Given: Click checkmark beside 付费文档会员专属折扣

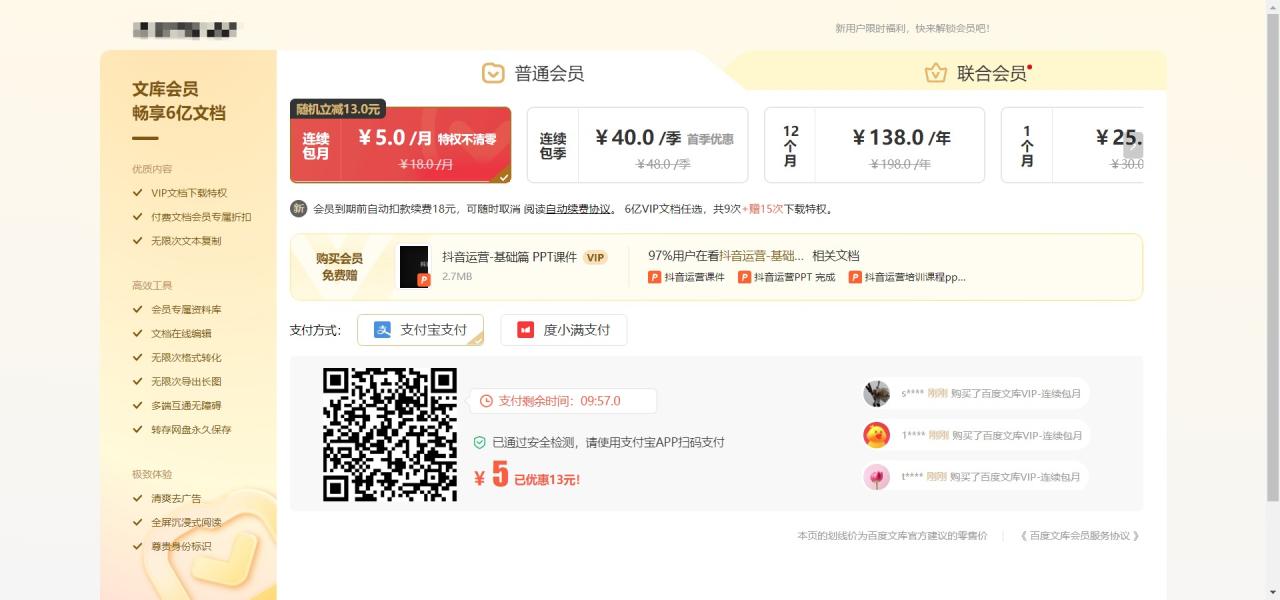Looking at the screenshot, I should [138, 217].
